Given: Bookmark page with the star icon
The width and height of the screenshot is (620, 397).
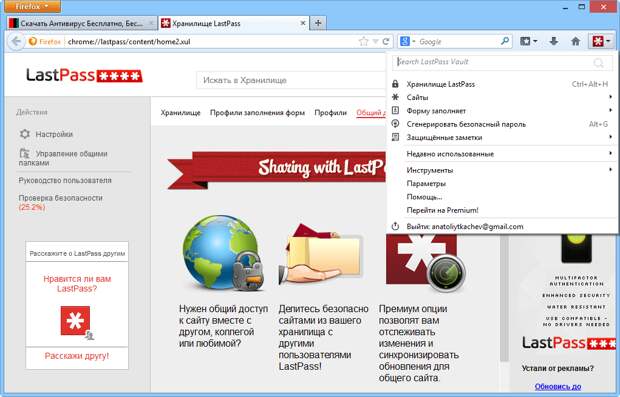Looking at the screenshot, I should point(363,42).
